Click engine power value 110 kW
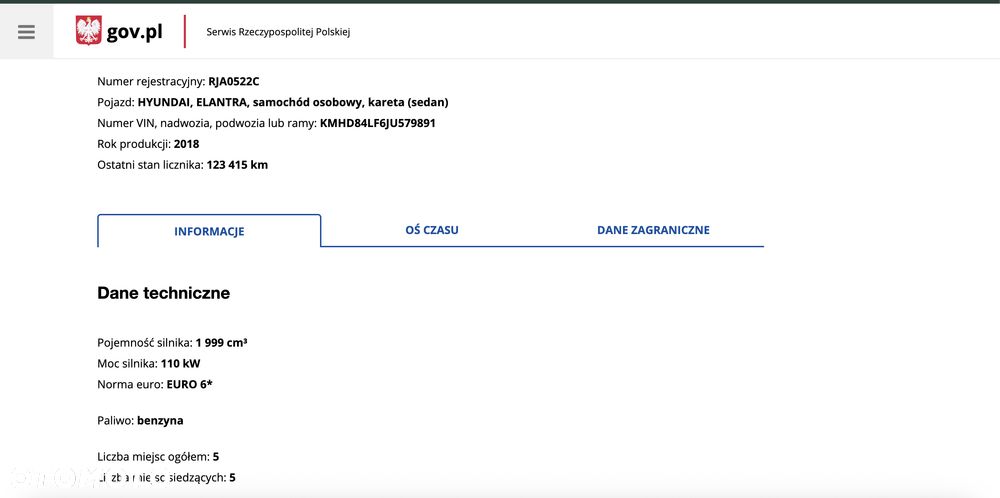1000x498 pixels. [180, 363]
